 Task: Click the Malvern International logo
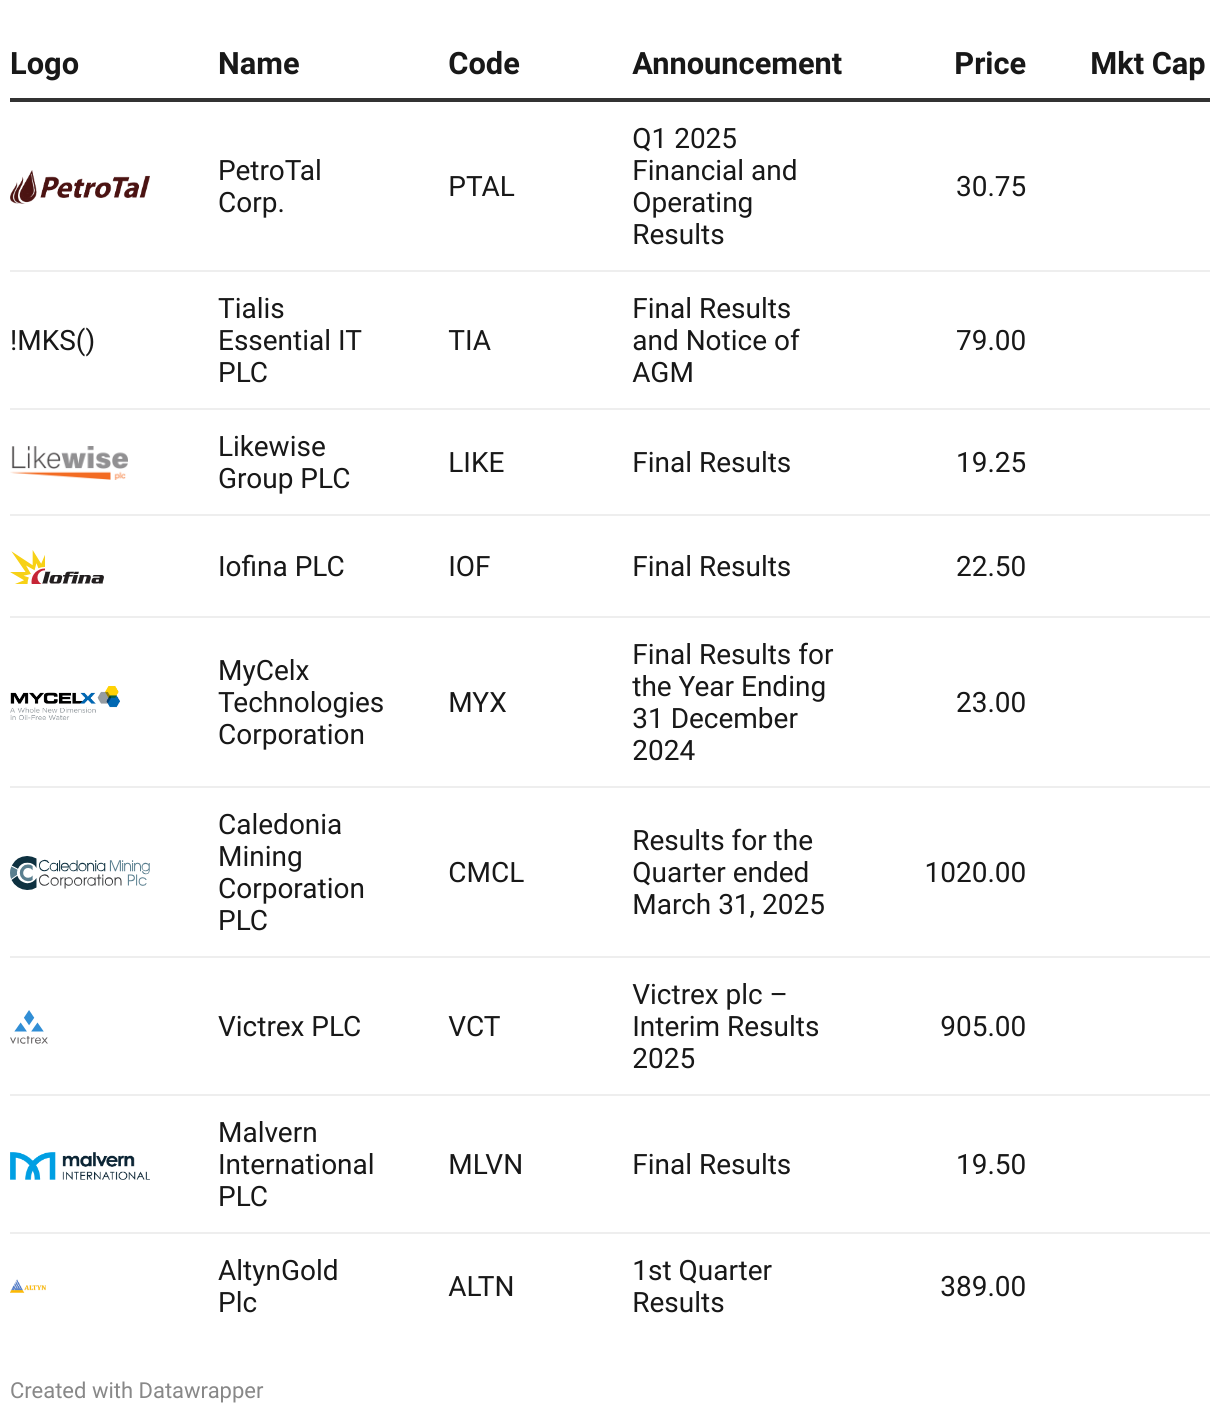pyautogui.click(x=80, y=1165)
